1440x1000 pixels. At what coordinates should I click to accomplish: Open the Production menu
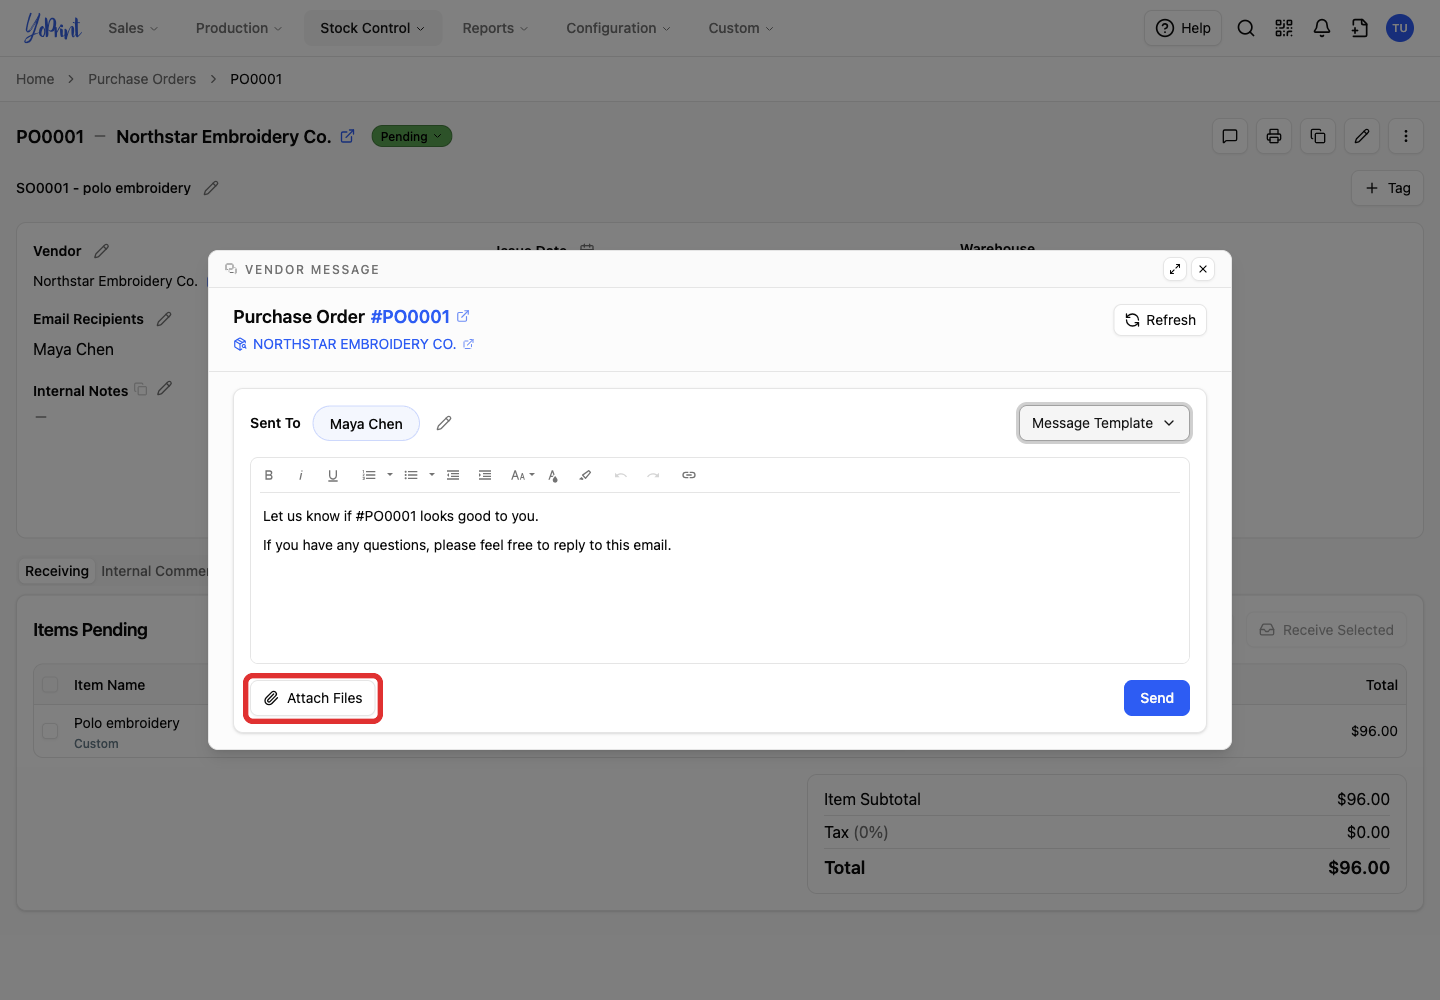[x=239, y=28]
